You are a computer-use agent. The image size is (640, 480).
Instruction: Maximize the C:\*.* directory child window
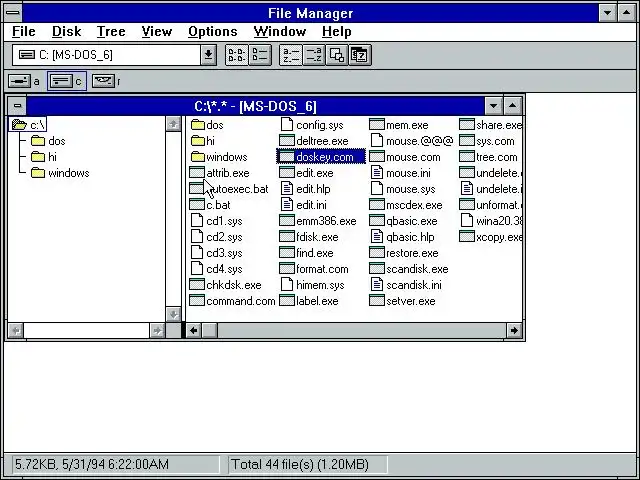512,106
